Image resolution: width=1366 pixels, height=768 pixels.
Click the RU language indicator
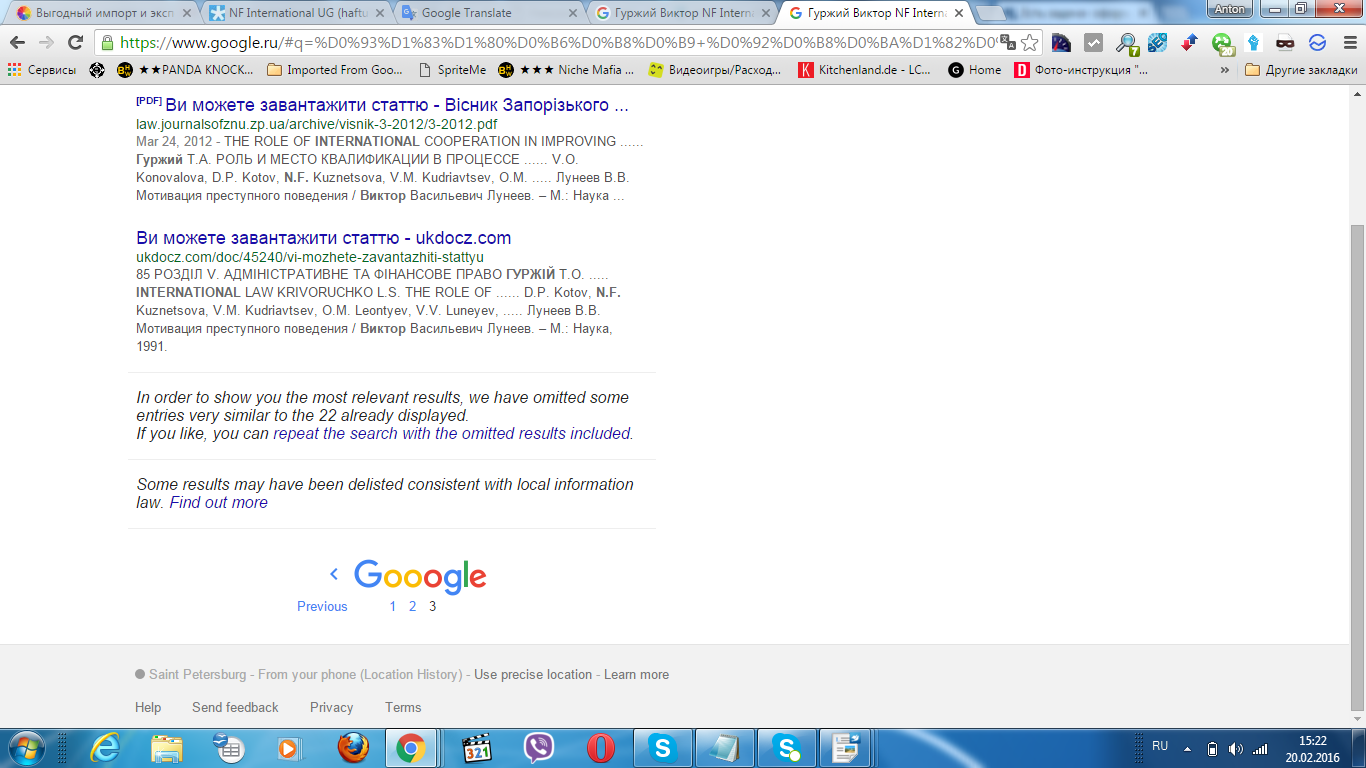1160,746
